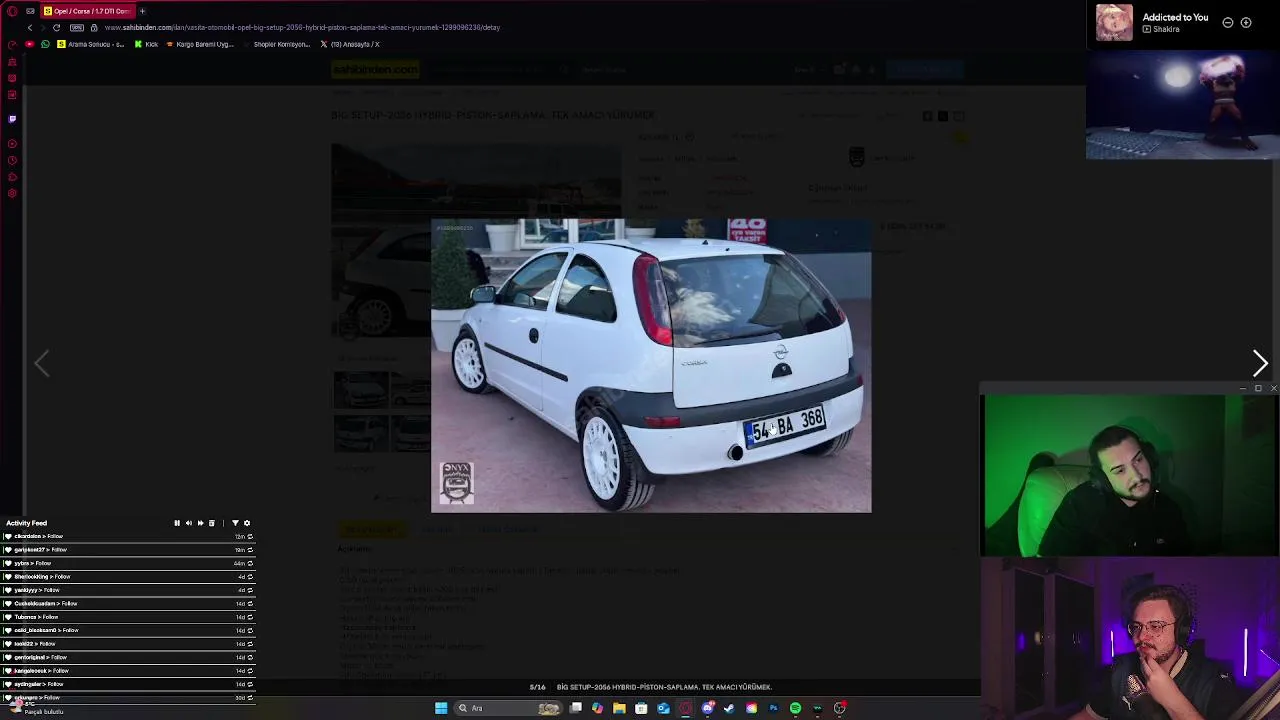This screenshot has height=720, width=1280.
Task: Open Photoshop from the taskbar
Action: tap(773, 708)
